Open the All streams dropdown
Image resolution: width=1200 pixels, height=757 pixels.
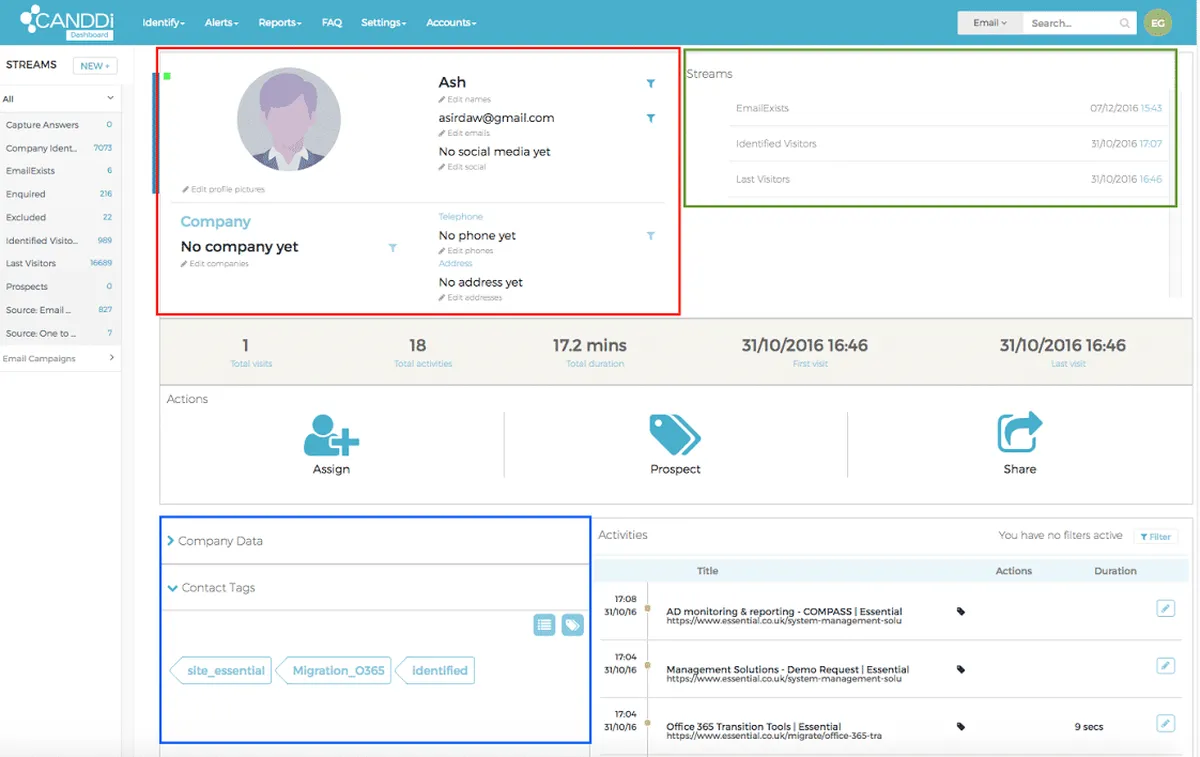tap(59, 99)
